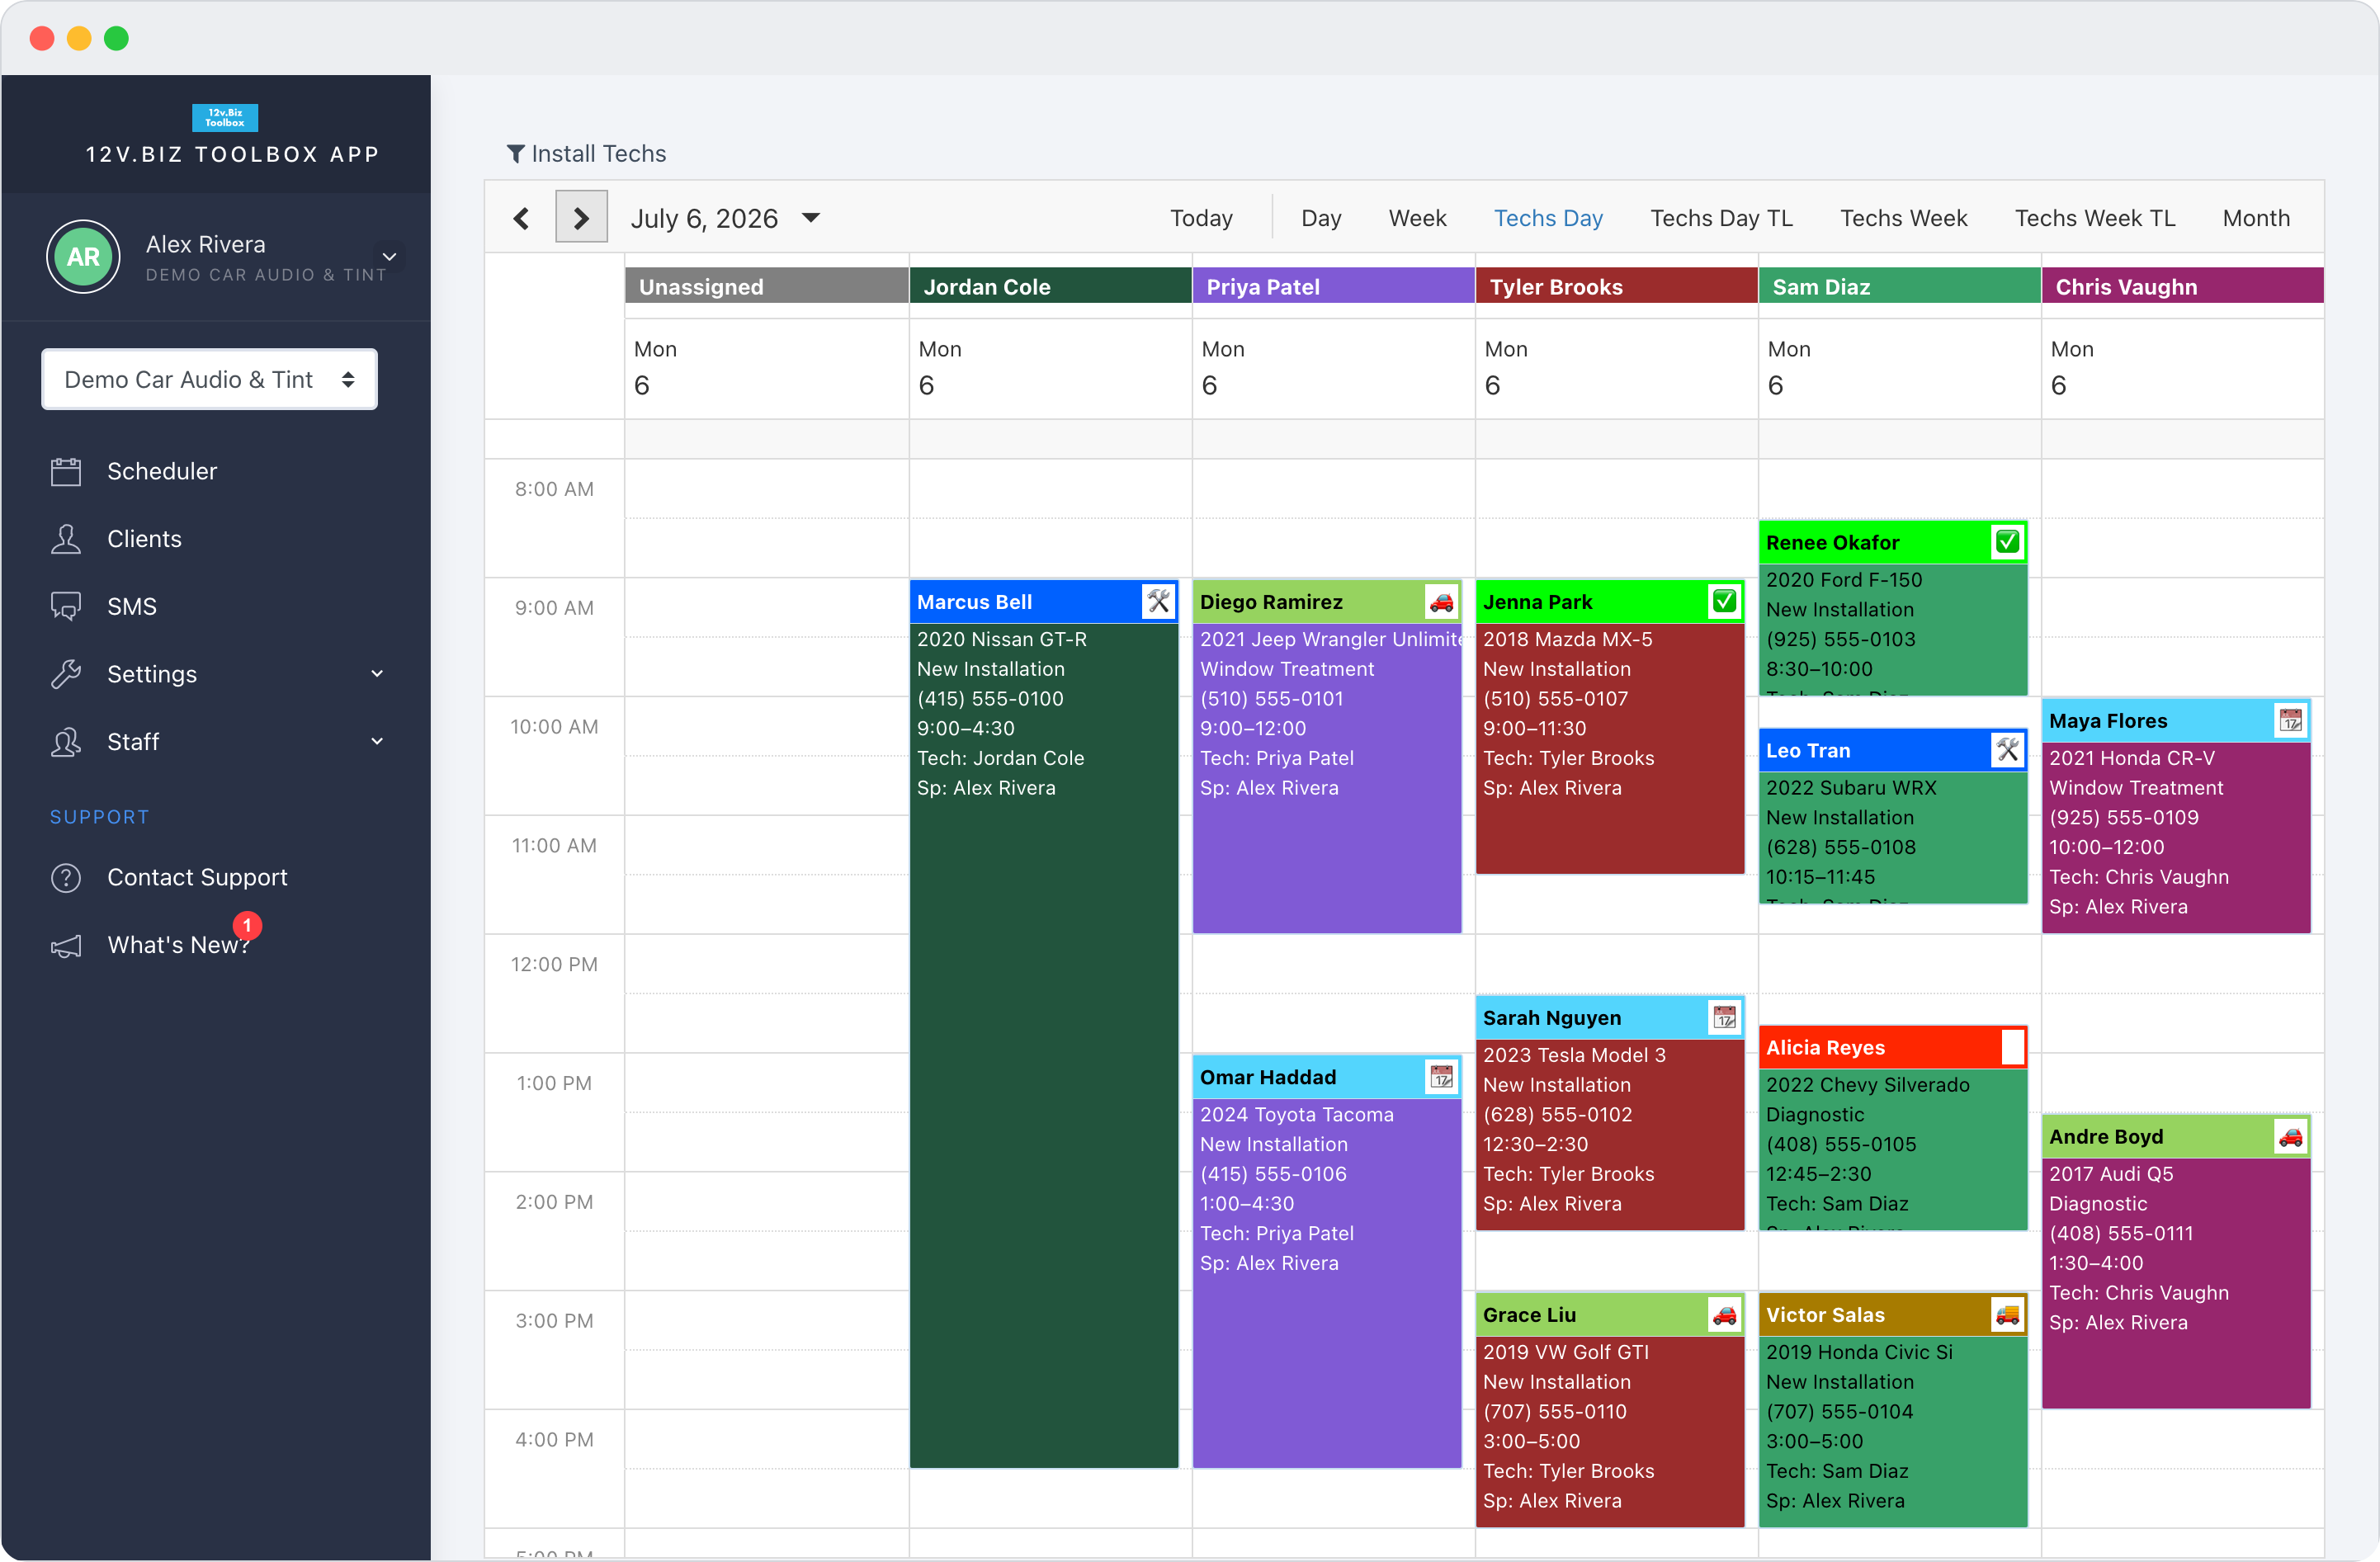The height and width of the screenshot is (1562, 2380).
Task: Switch to Techs Week view
Action: (1903, 218)
